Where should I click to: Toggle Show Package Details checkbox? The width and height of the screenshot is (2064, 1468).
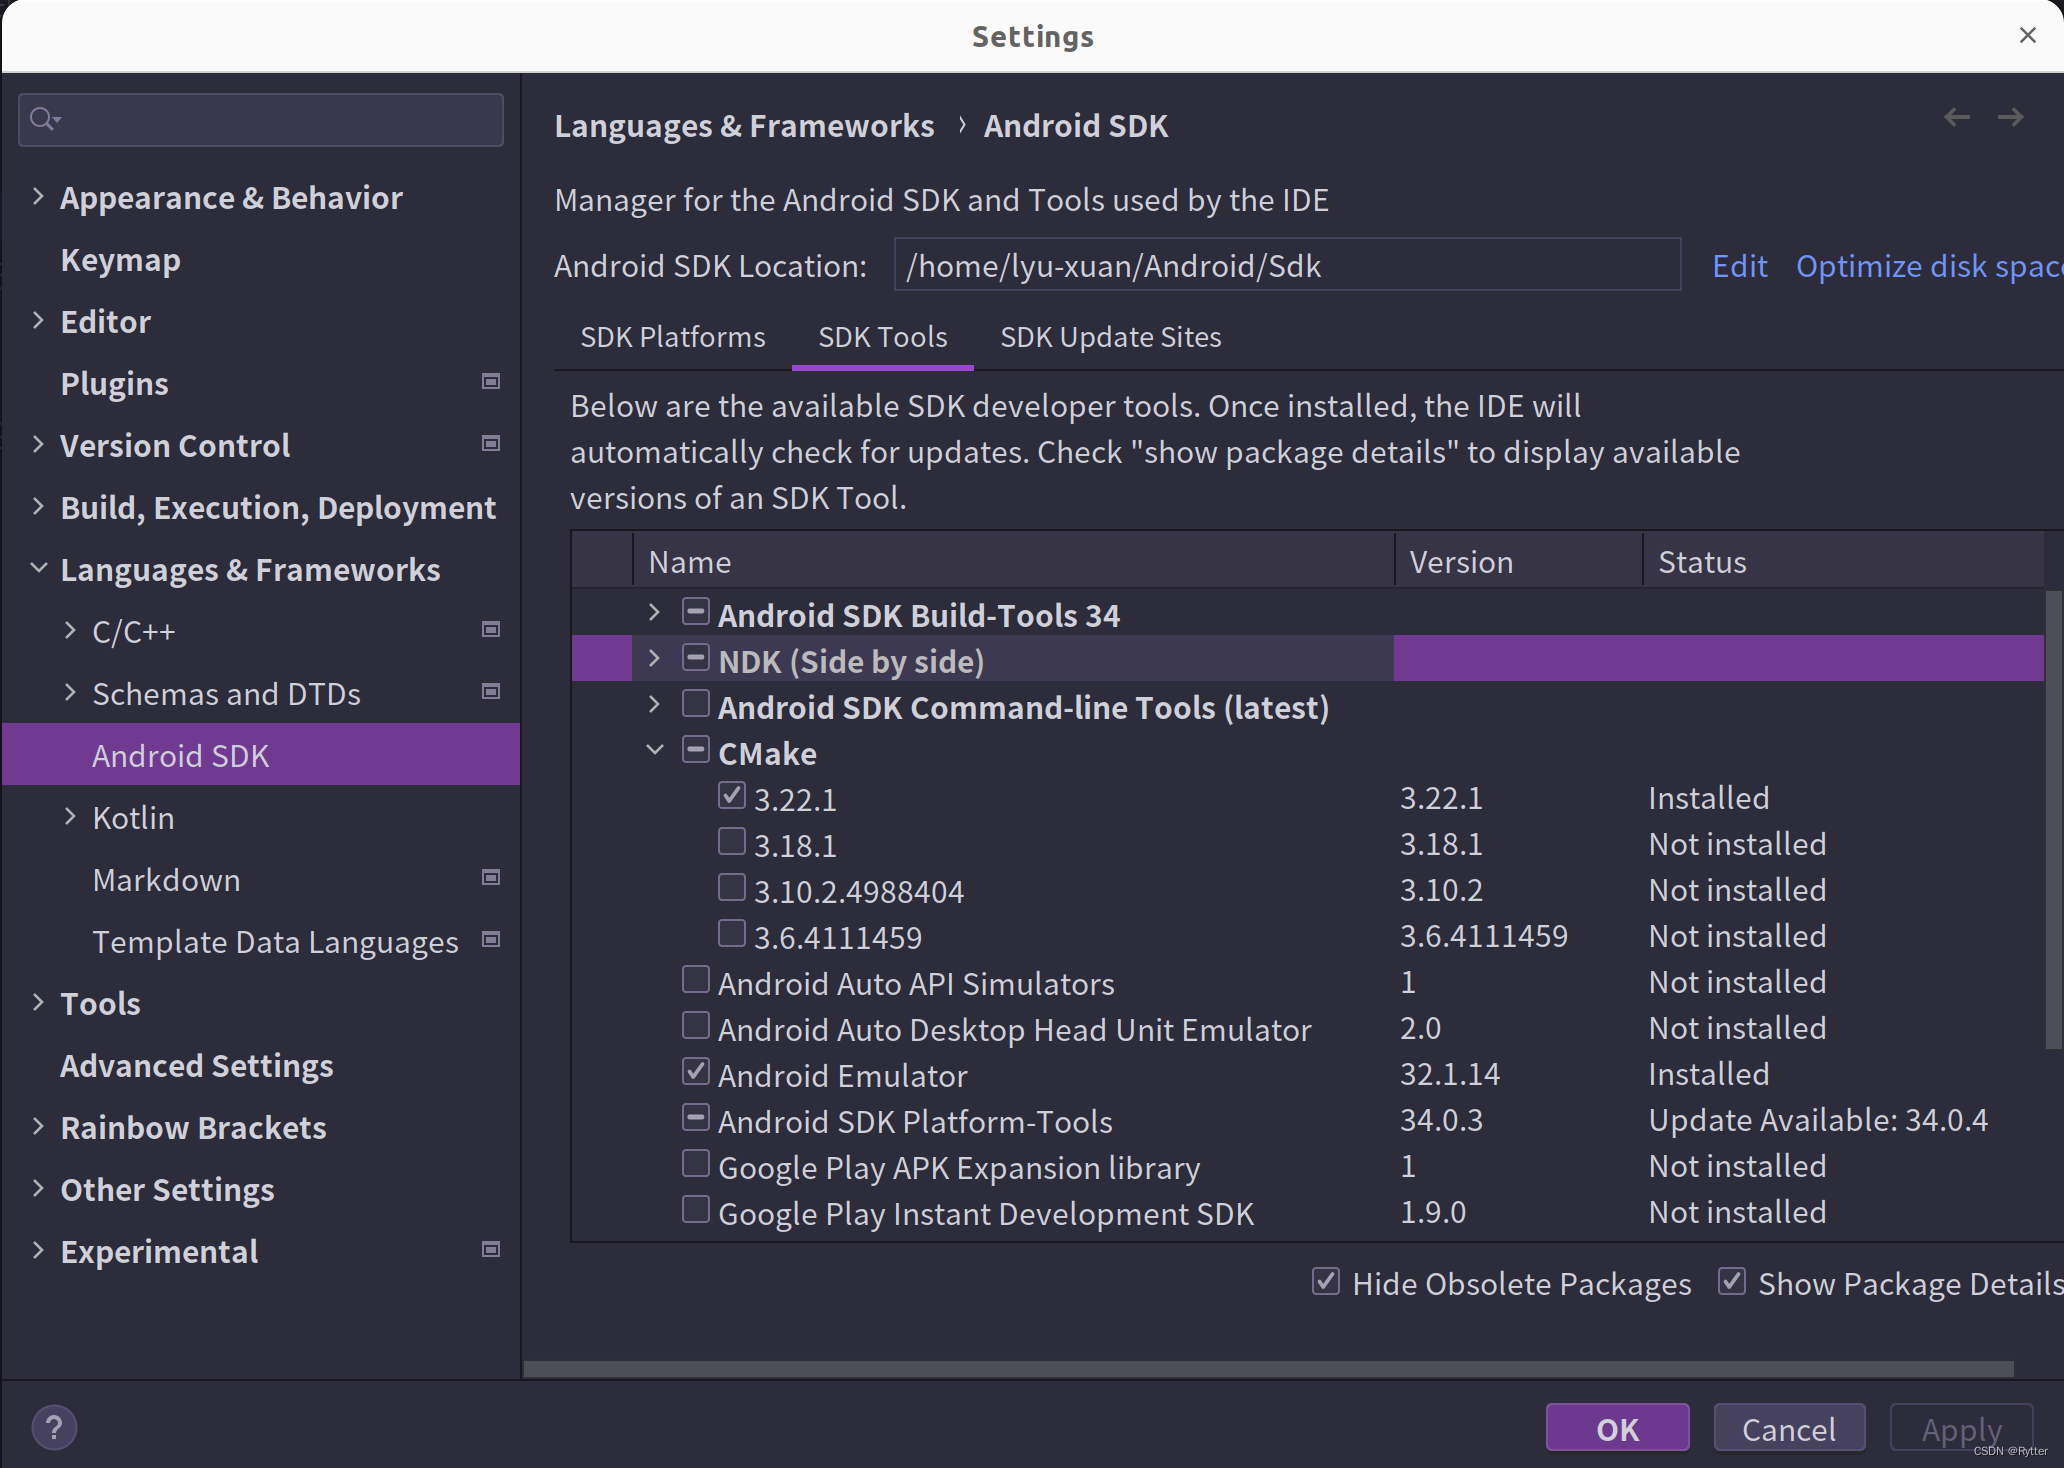(1732, 1281)
